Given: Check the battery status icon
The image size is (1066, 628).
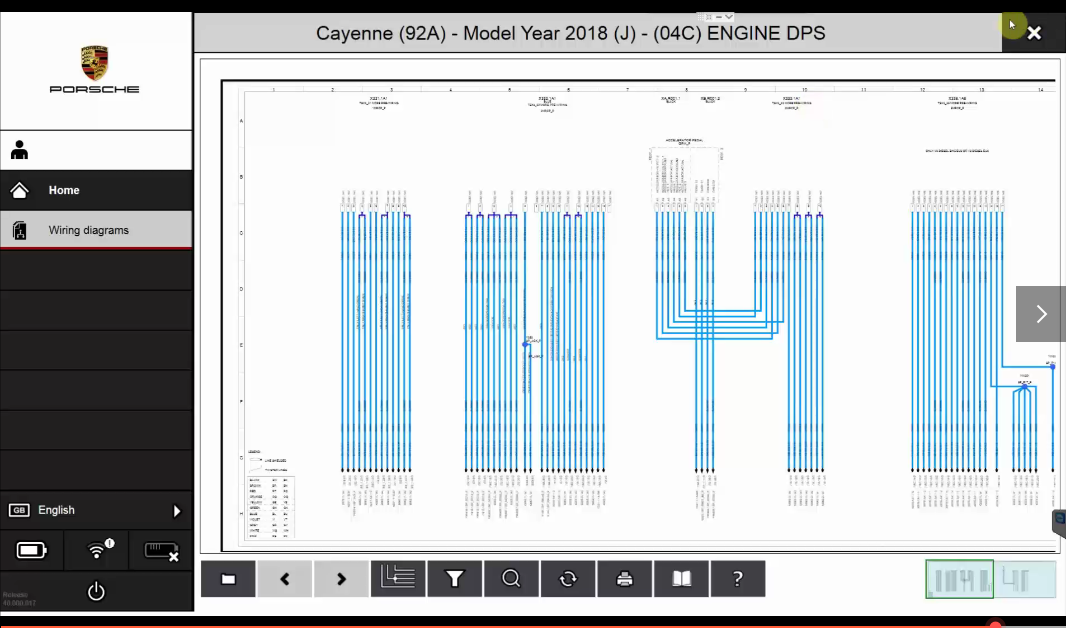Looking at the screenshot, I should coord(32,551).
